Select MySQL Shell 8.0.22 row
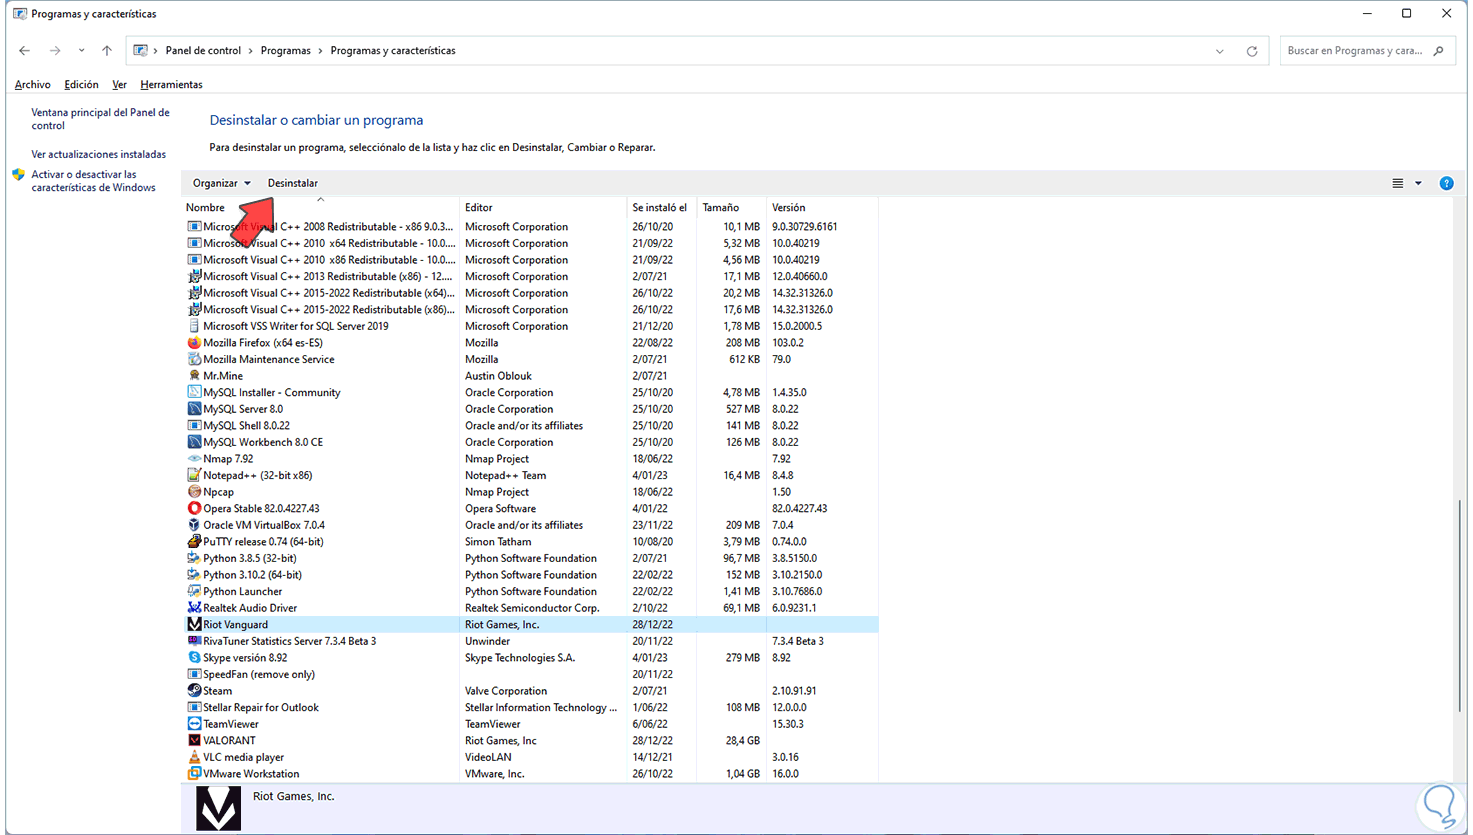The height and width of the screenshot is (835, 1473). click(x=532, y=426)
